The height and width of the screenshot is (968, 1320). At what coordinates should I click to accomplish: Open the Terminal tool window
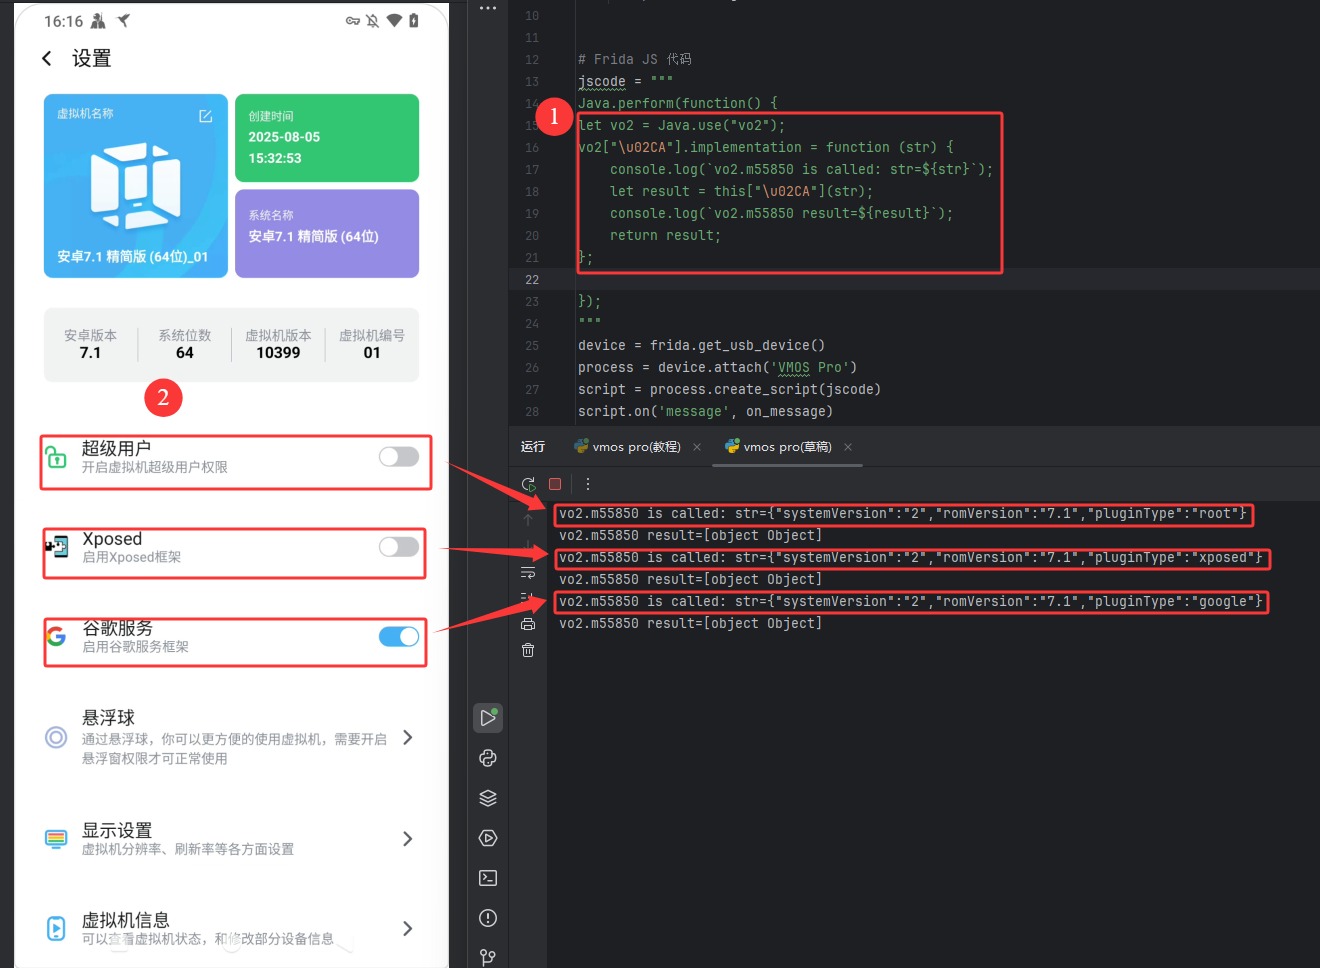pos(488,878)
